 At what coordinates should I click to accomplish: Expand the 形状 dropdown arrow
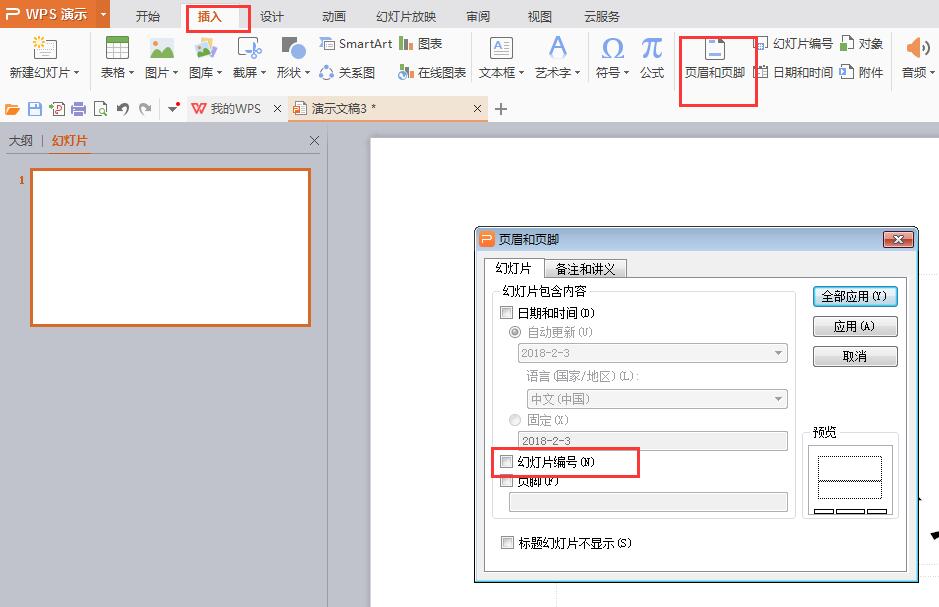click(307, 72)
